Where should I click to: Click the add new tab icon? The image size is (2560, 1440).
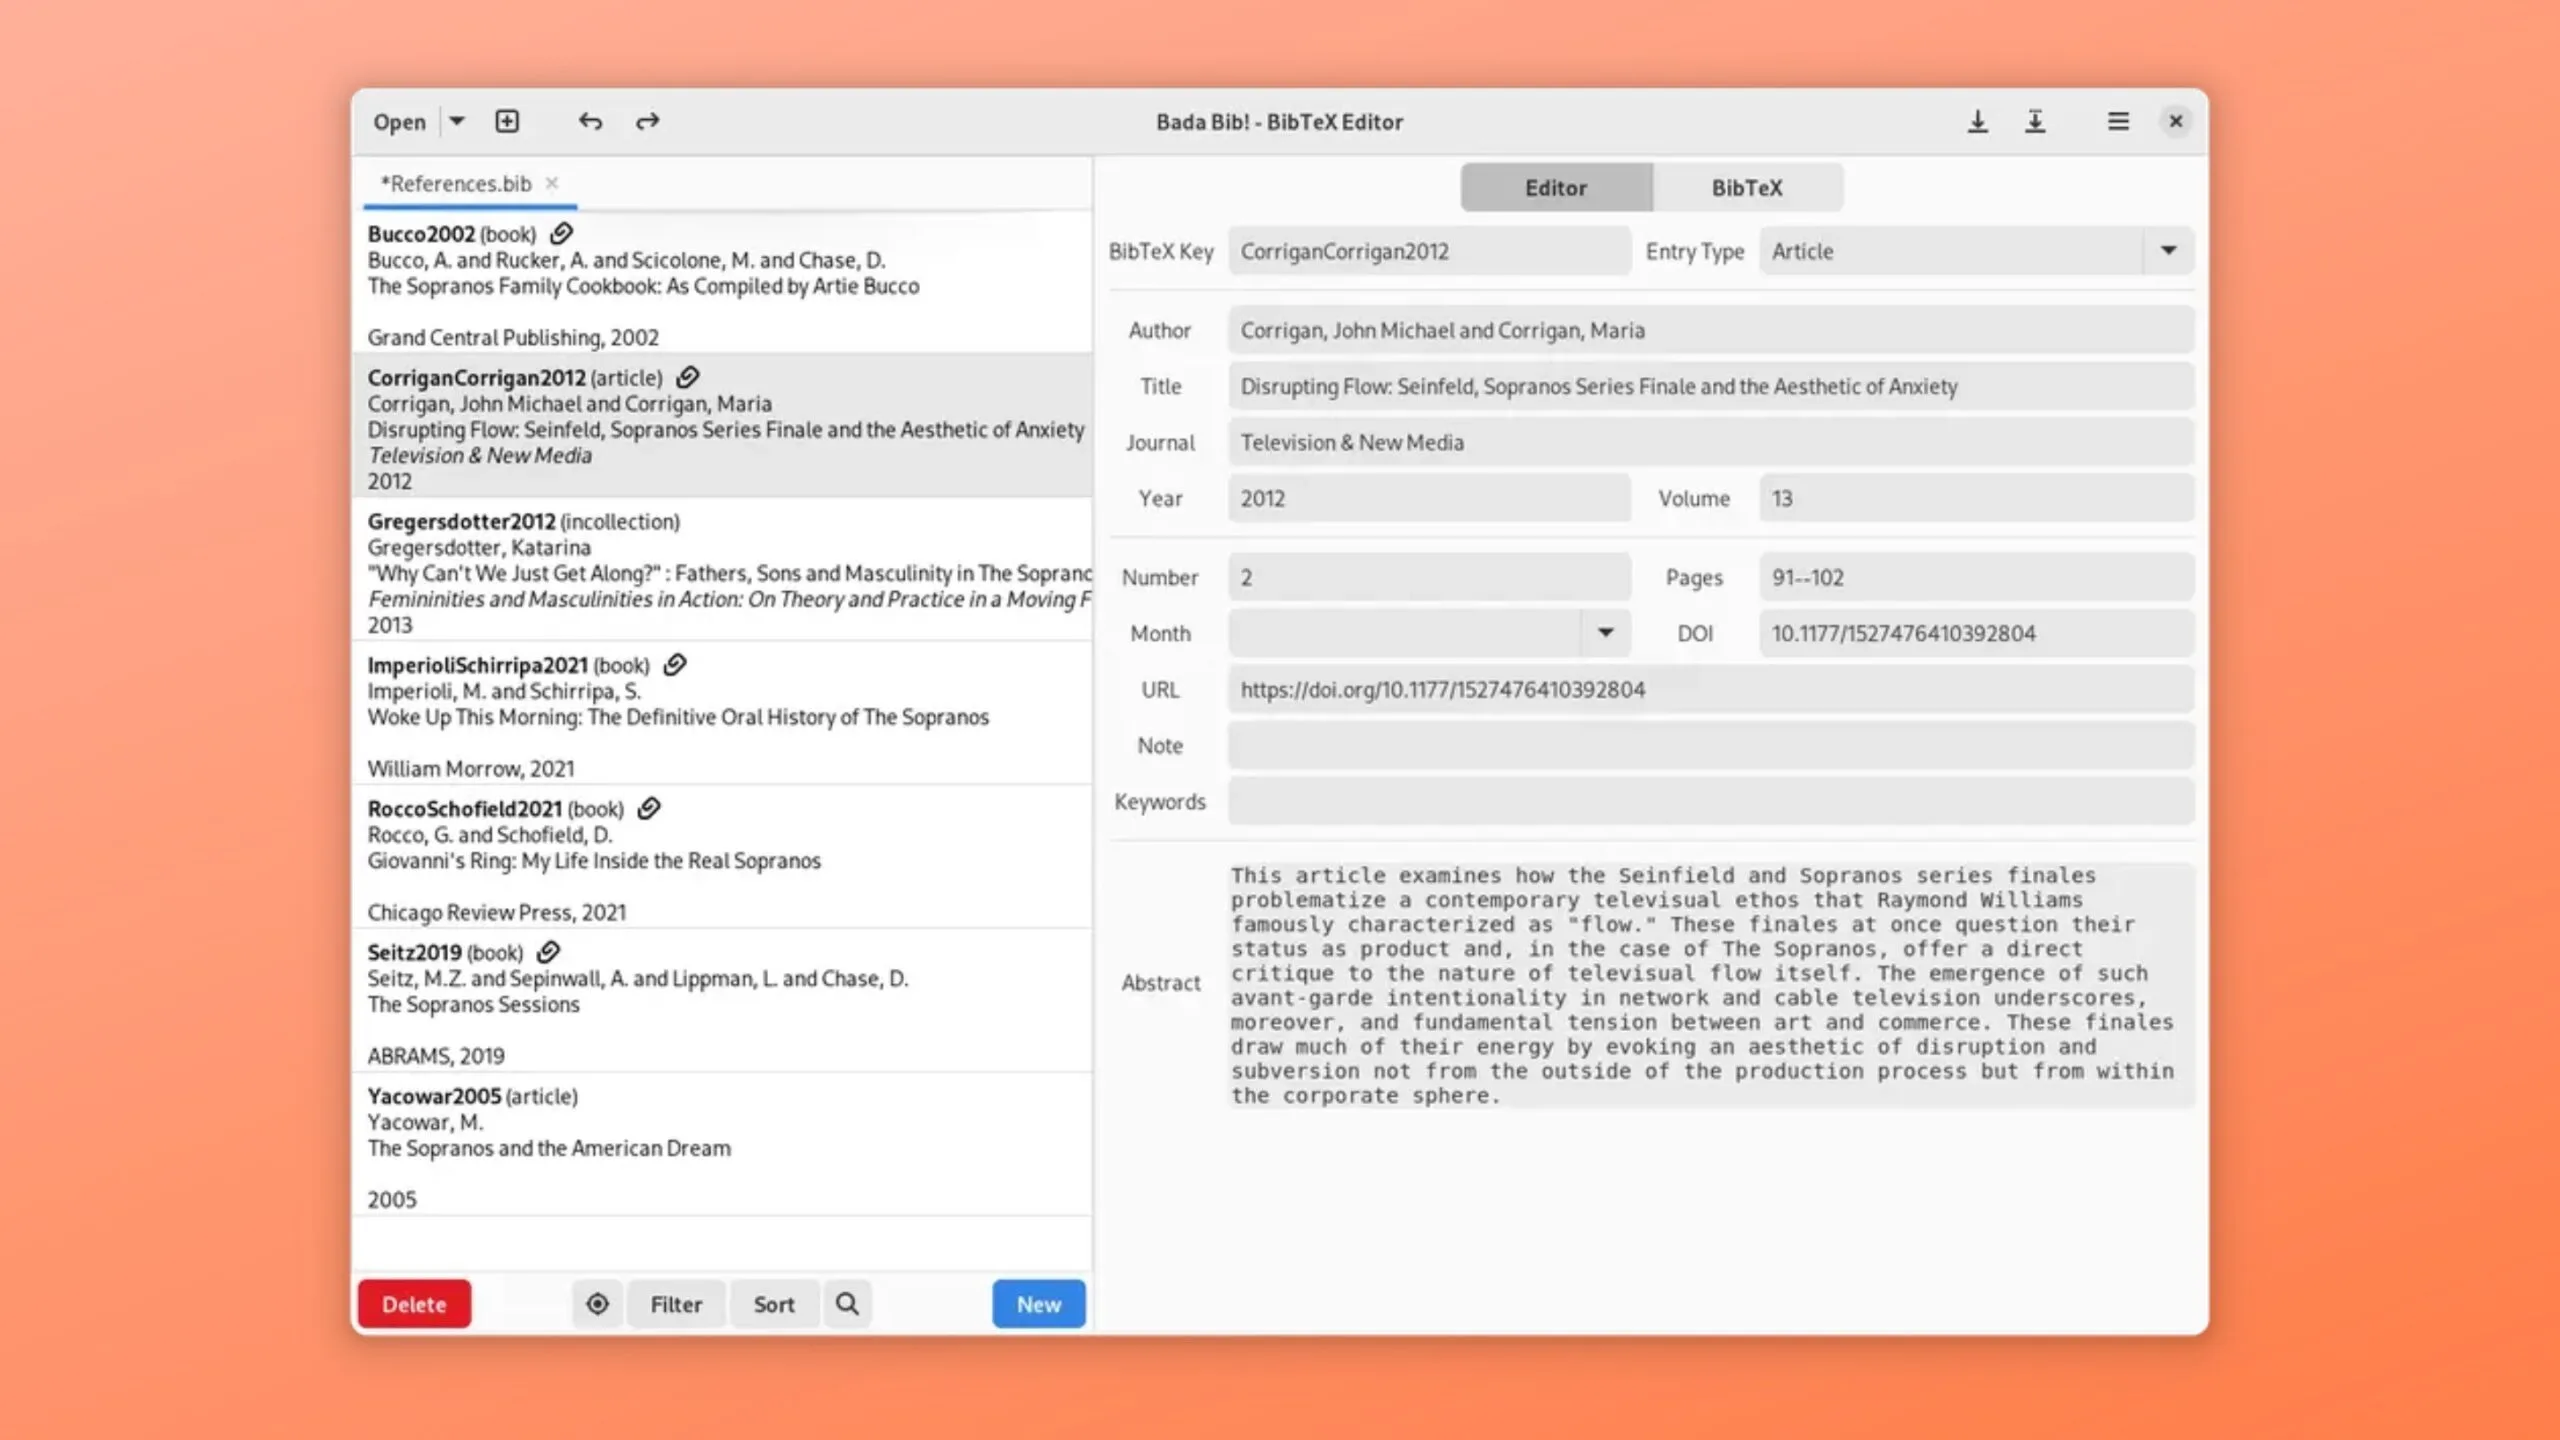coord(508,121)
